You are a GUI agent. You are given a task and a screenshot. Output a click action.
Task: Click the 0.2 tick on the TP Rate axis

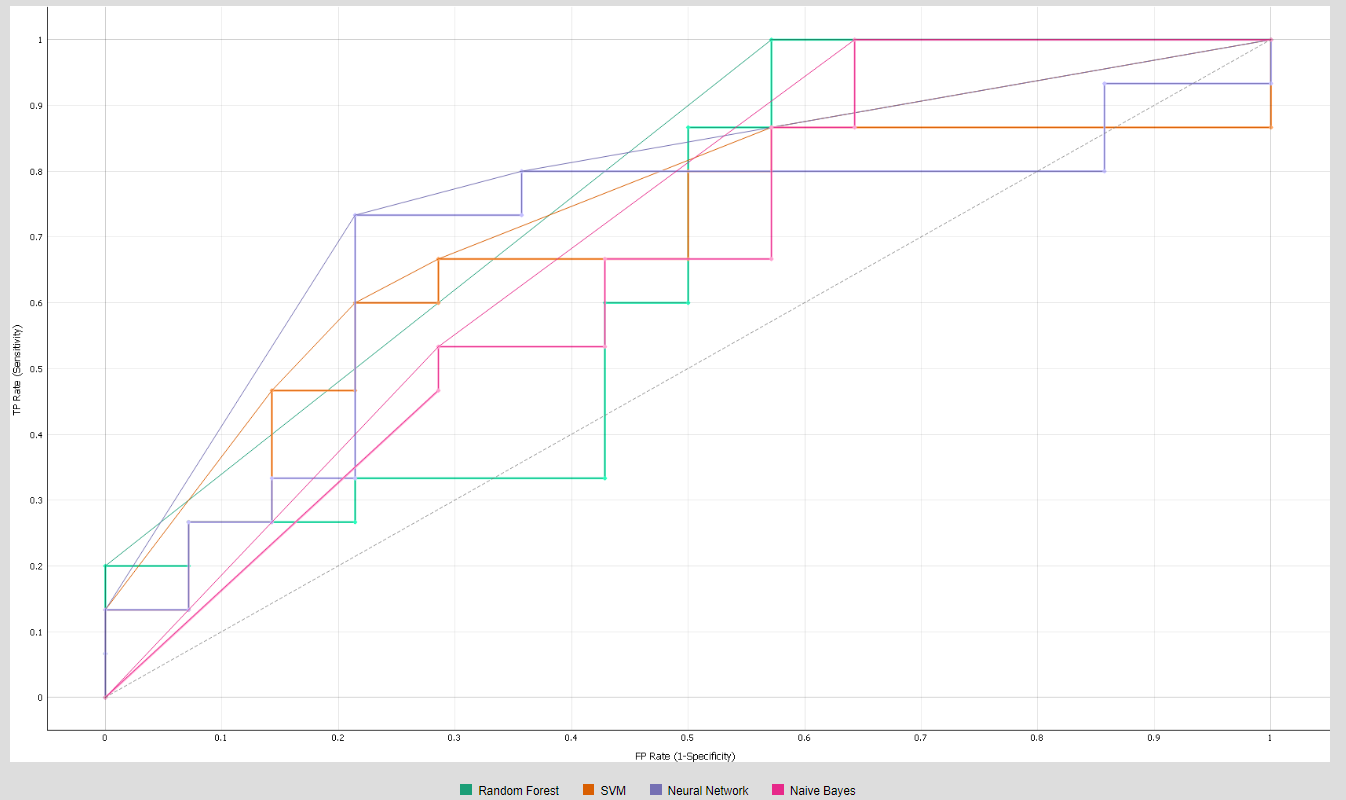[38, 566]
